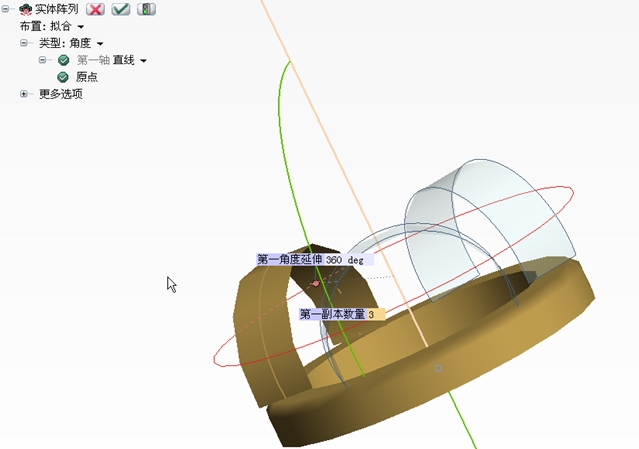The height and width of the screenshot is (449, 639).
Task: Open the 第一轴 直线 dropdown arrow
Action: pos(143,61)
